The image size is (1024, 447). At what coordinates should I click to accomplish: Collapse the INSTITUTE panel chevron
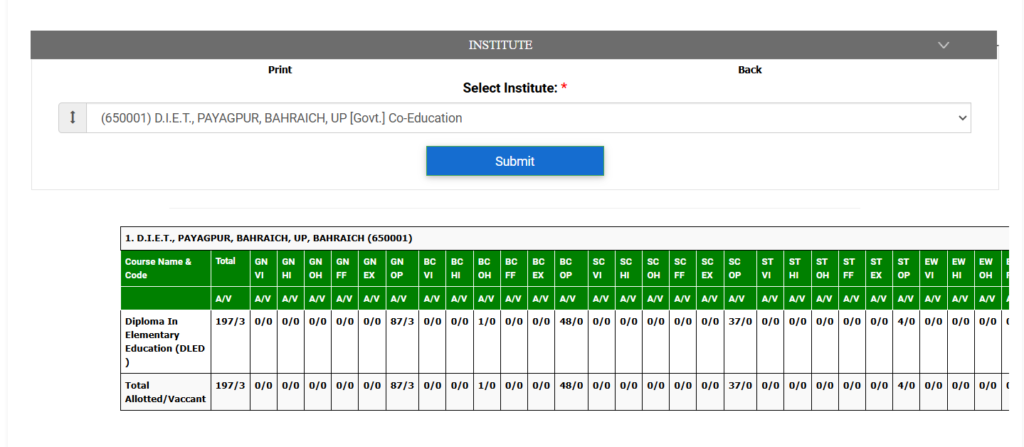coord(942,45)
